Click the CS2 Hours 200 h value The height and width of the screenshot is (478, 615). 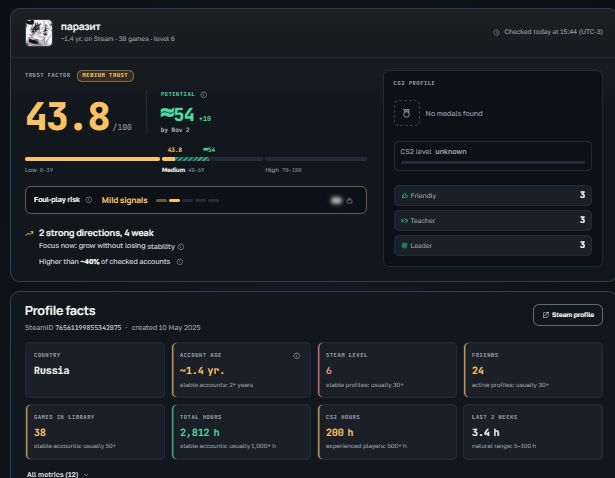coord(340,433)
